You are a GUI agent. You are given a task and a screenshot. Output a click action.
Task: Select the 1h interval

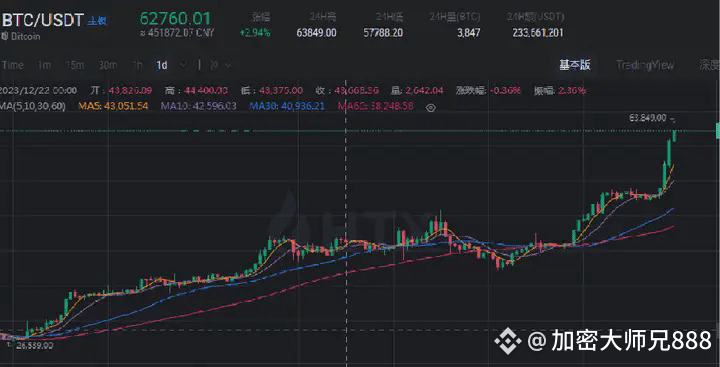click(137, 65)
